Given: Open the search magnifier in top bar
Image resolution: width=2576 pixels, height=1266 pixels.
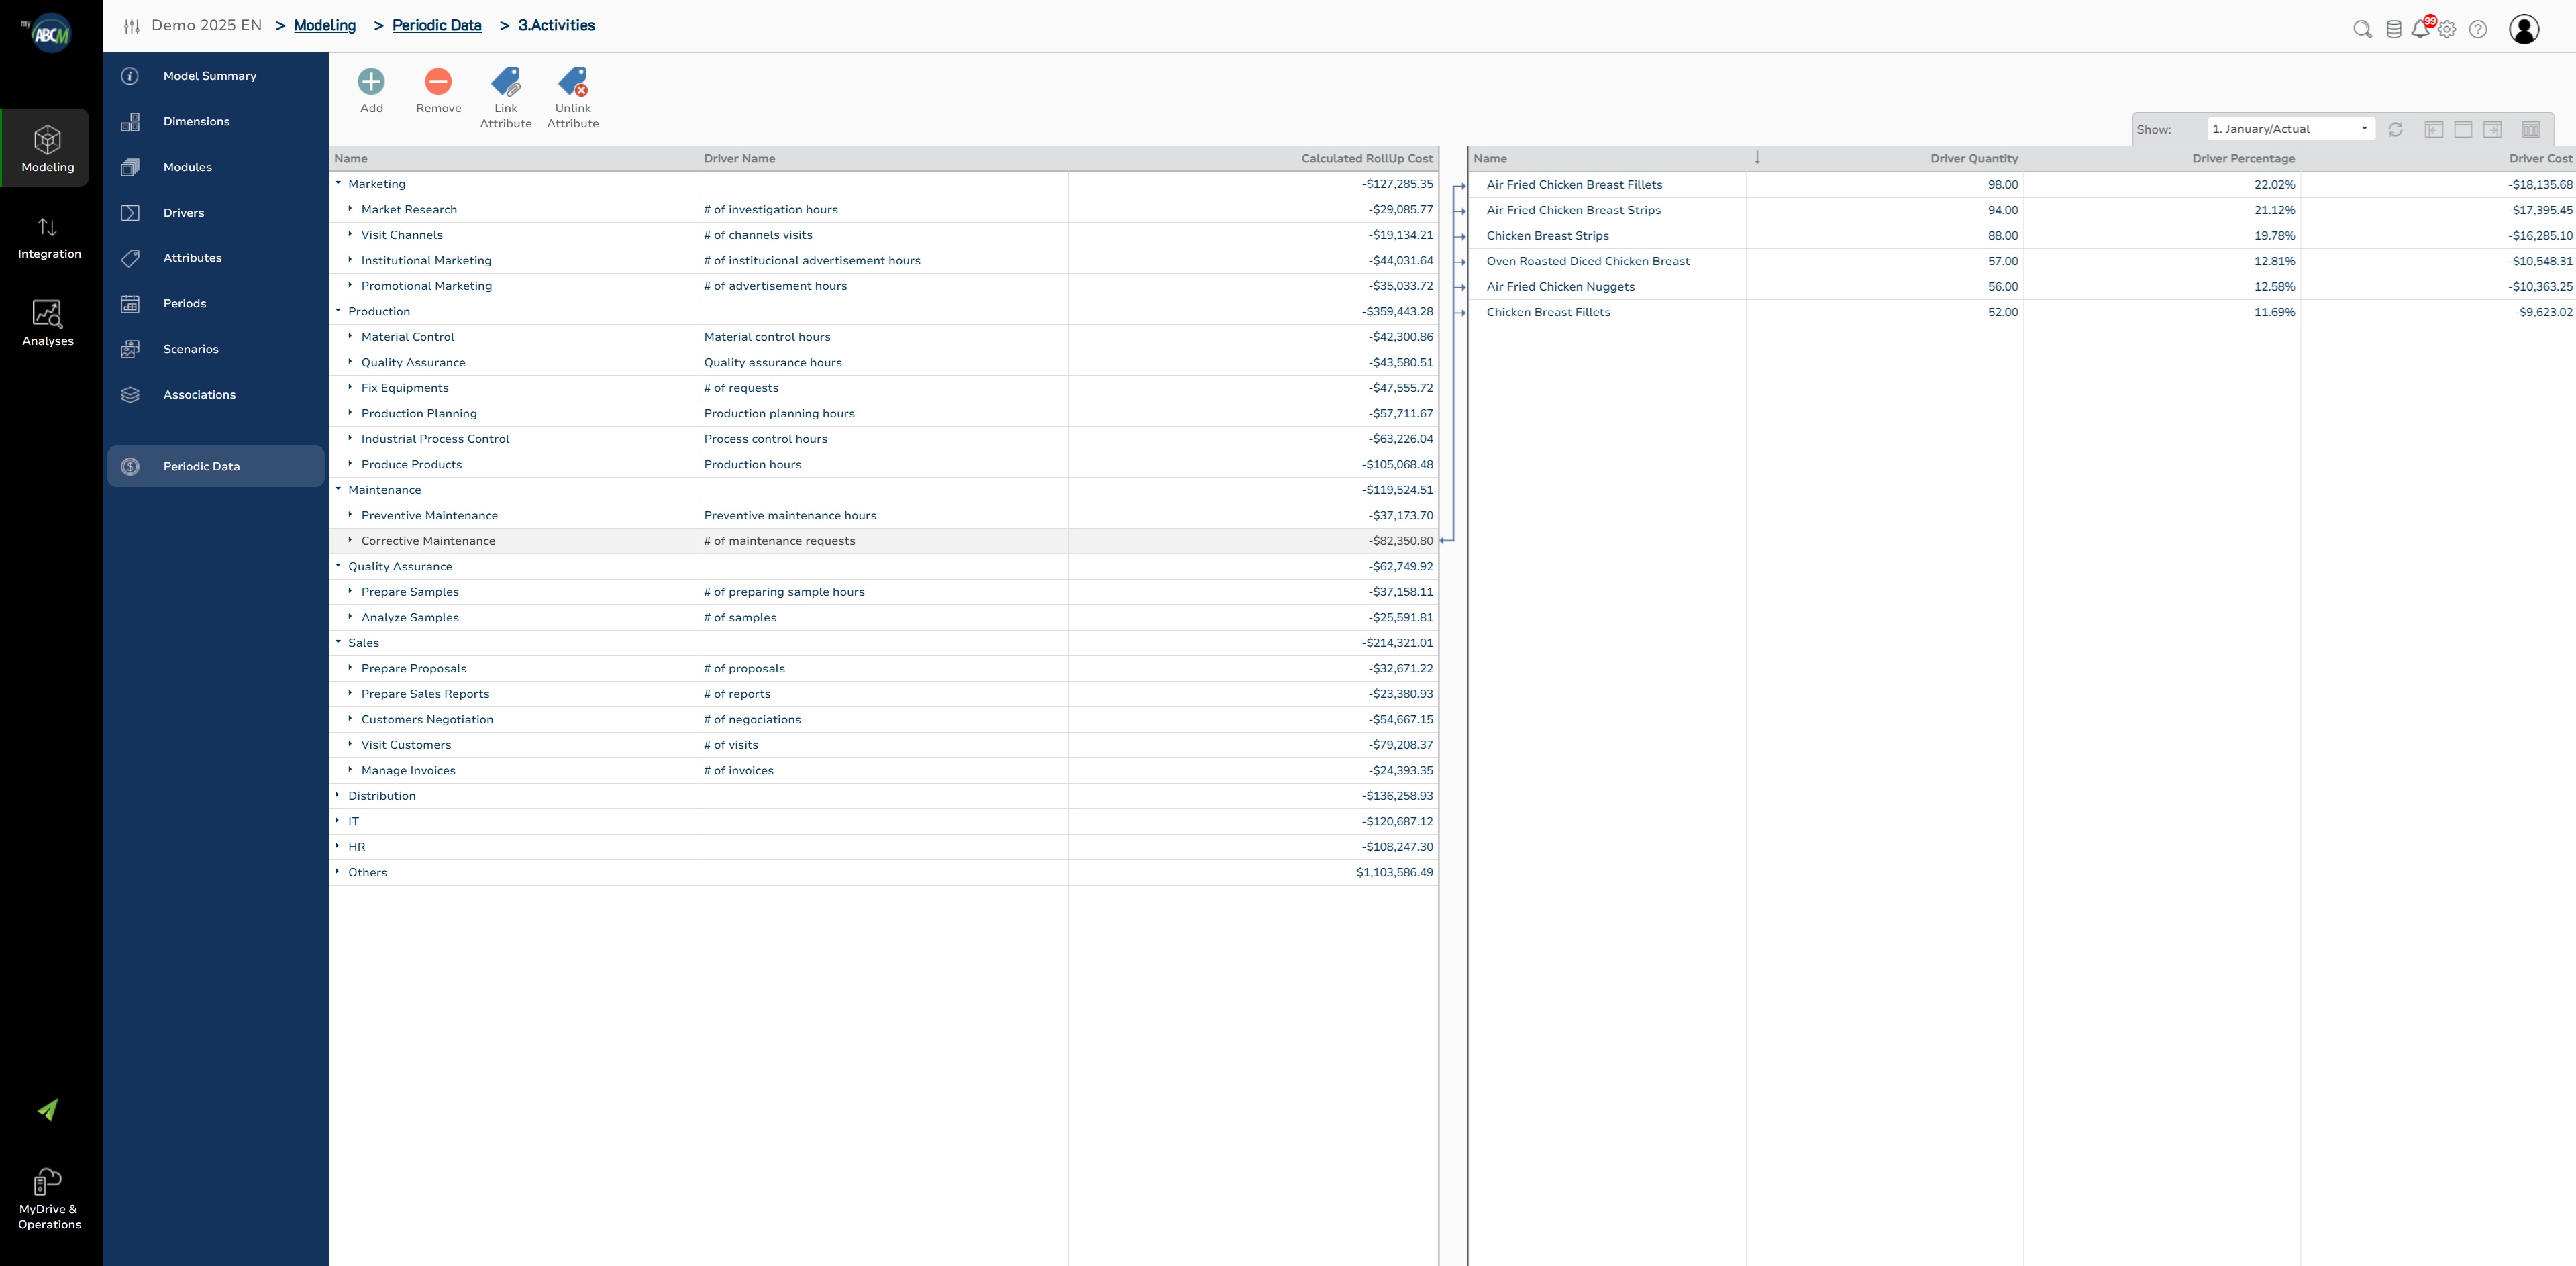Looking at the screenshot, I should (2362, 29).
